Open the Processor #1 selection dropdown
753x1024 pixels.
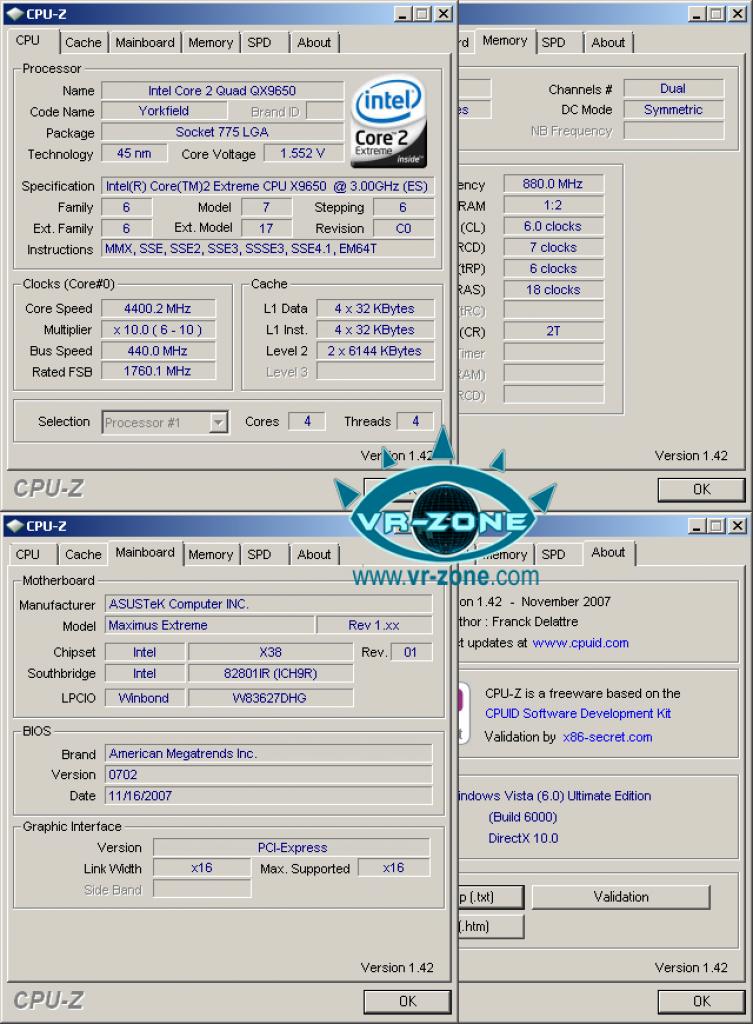pyautogui.click(x=218, y=423)
